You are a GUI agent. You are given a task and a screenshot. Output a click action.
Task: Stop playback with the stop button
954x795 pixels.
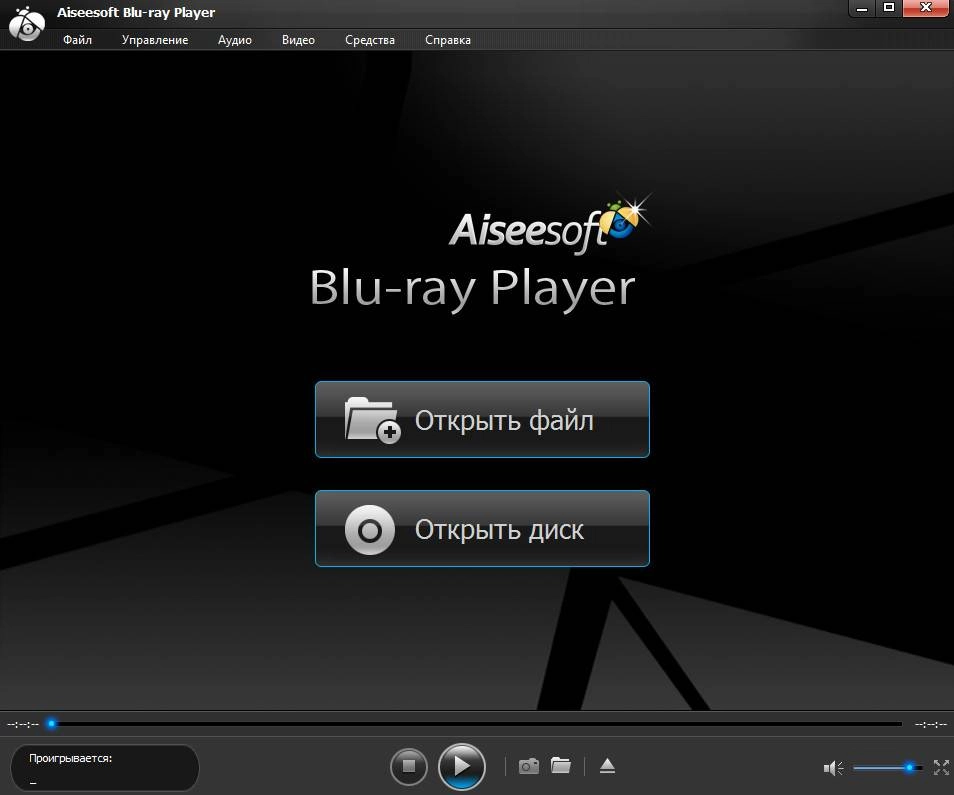pyautogui.click(x=409, y=766)
